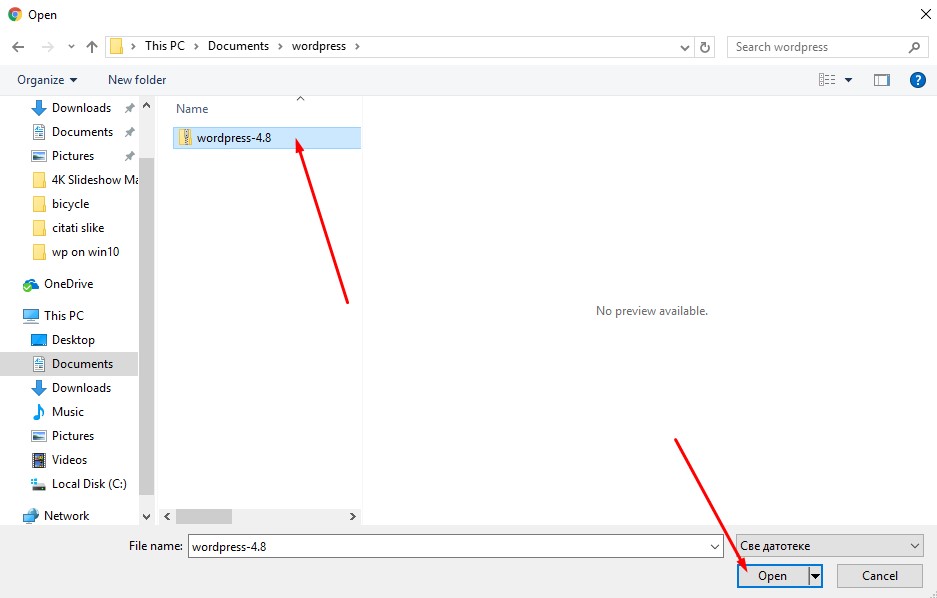Viewport: 937px width, 598px height.
Task: Click the pin icon next to Pictures
Action: [x=129, y=156]
